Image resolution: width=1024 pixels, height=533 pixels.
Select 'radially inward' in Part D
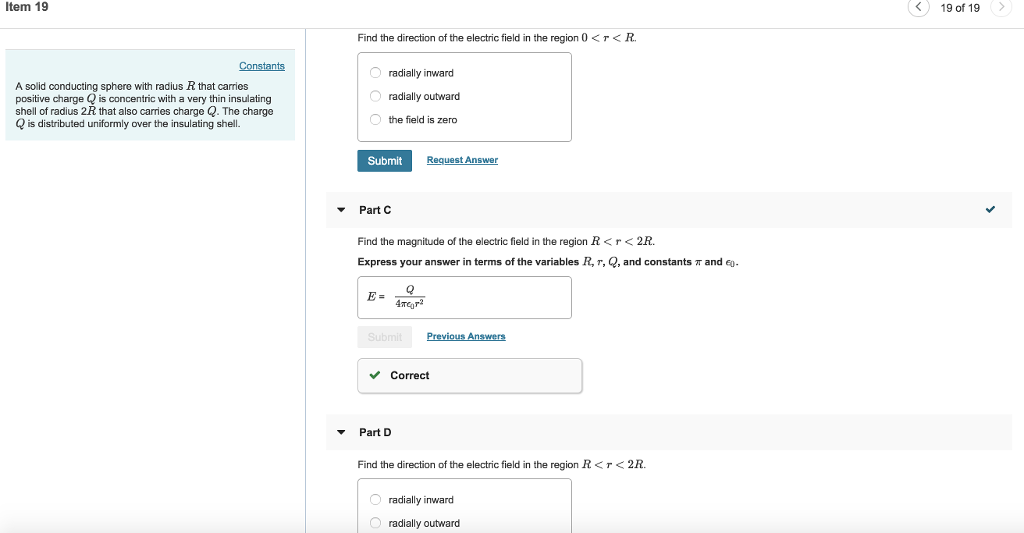click(x=376, y=500)
